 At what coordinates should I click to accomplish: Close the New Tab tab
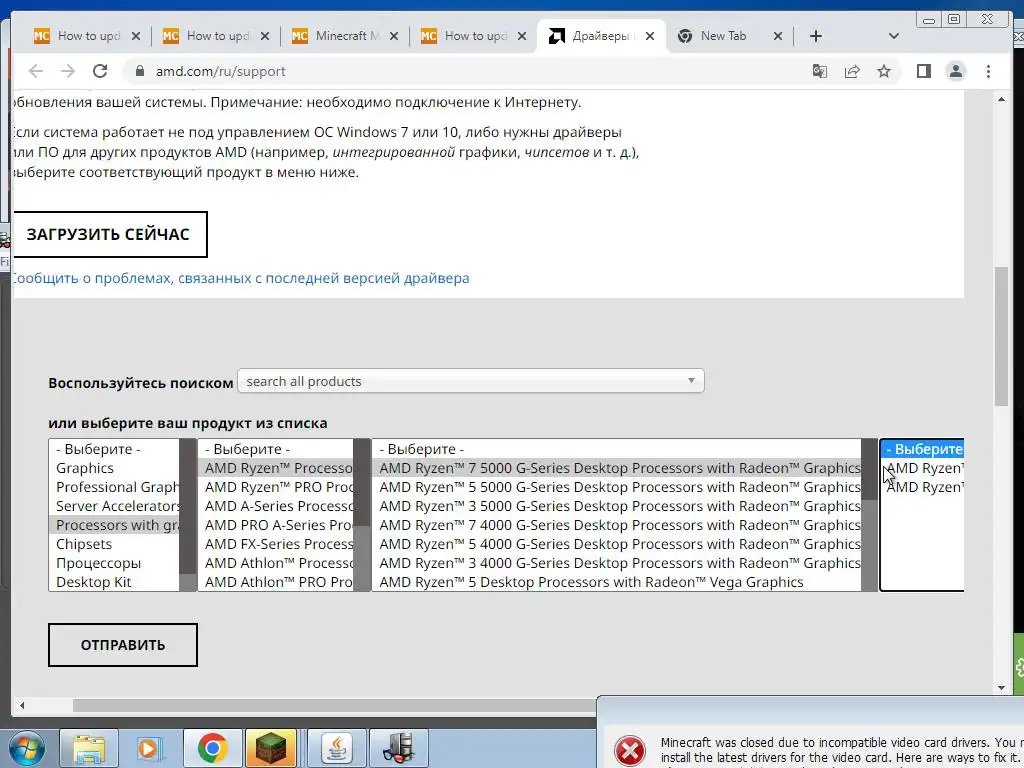coord(778,36)
